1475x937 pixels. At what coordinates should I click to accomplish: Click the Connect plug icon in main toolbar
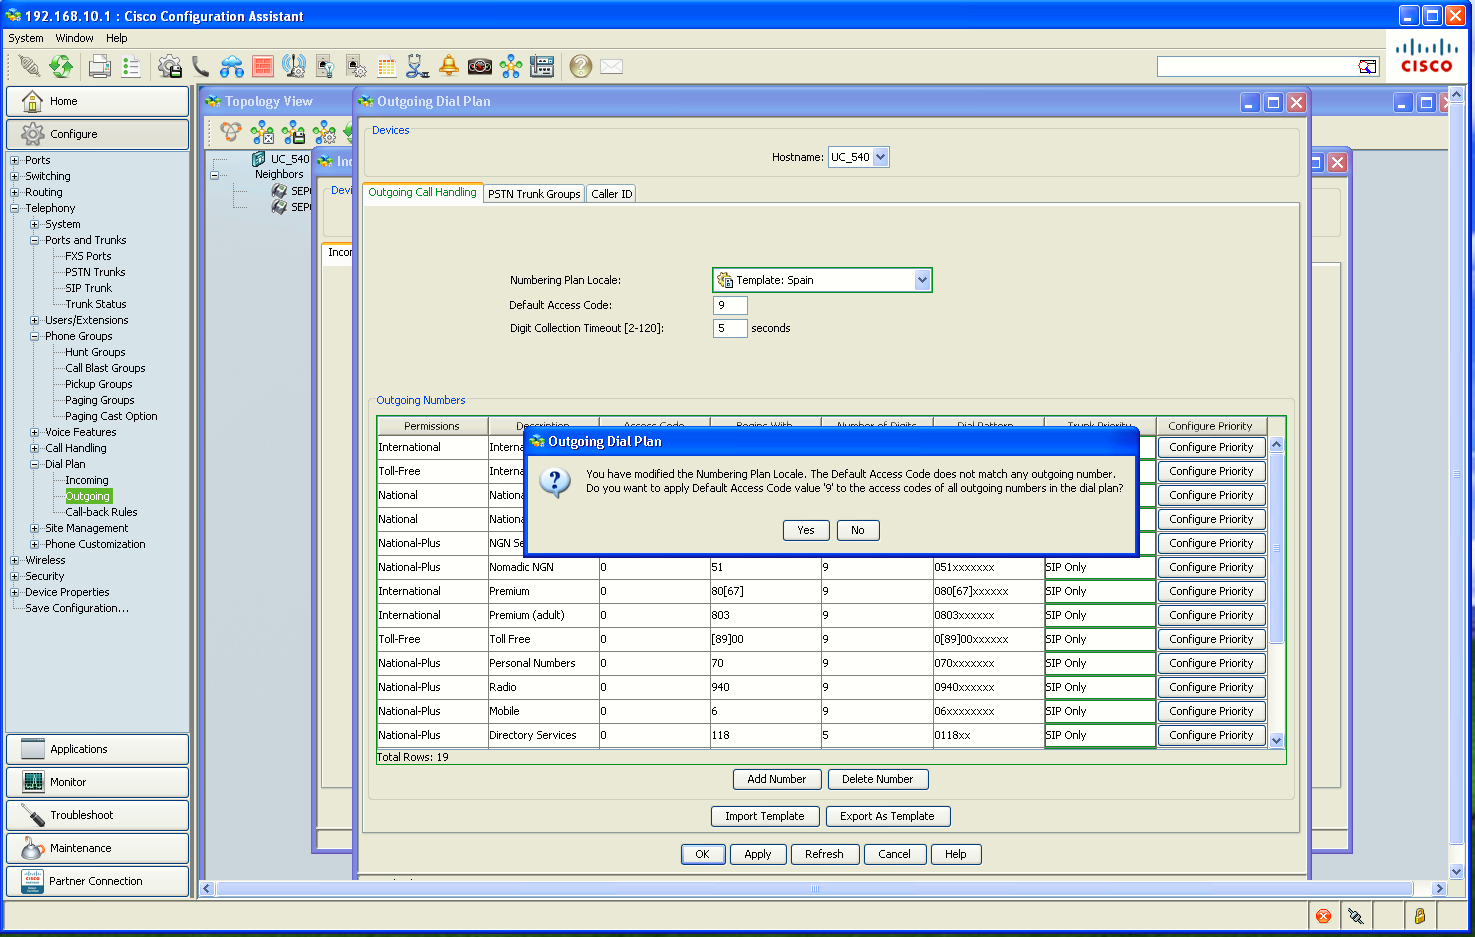[x=29, y=66]
